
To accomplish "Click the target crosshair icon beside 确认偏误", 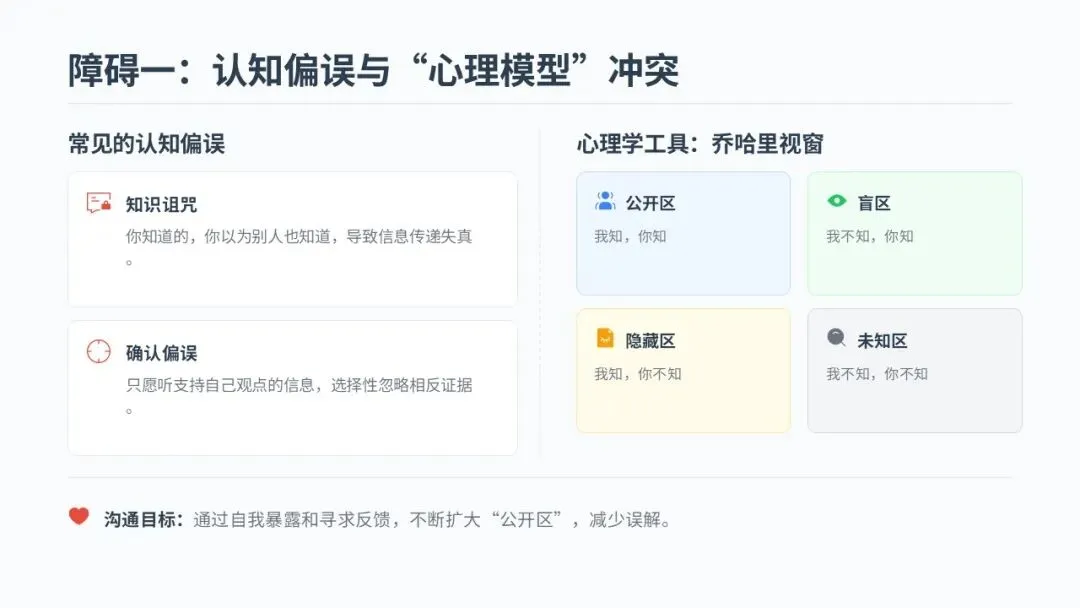I will tap(98, 351).
